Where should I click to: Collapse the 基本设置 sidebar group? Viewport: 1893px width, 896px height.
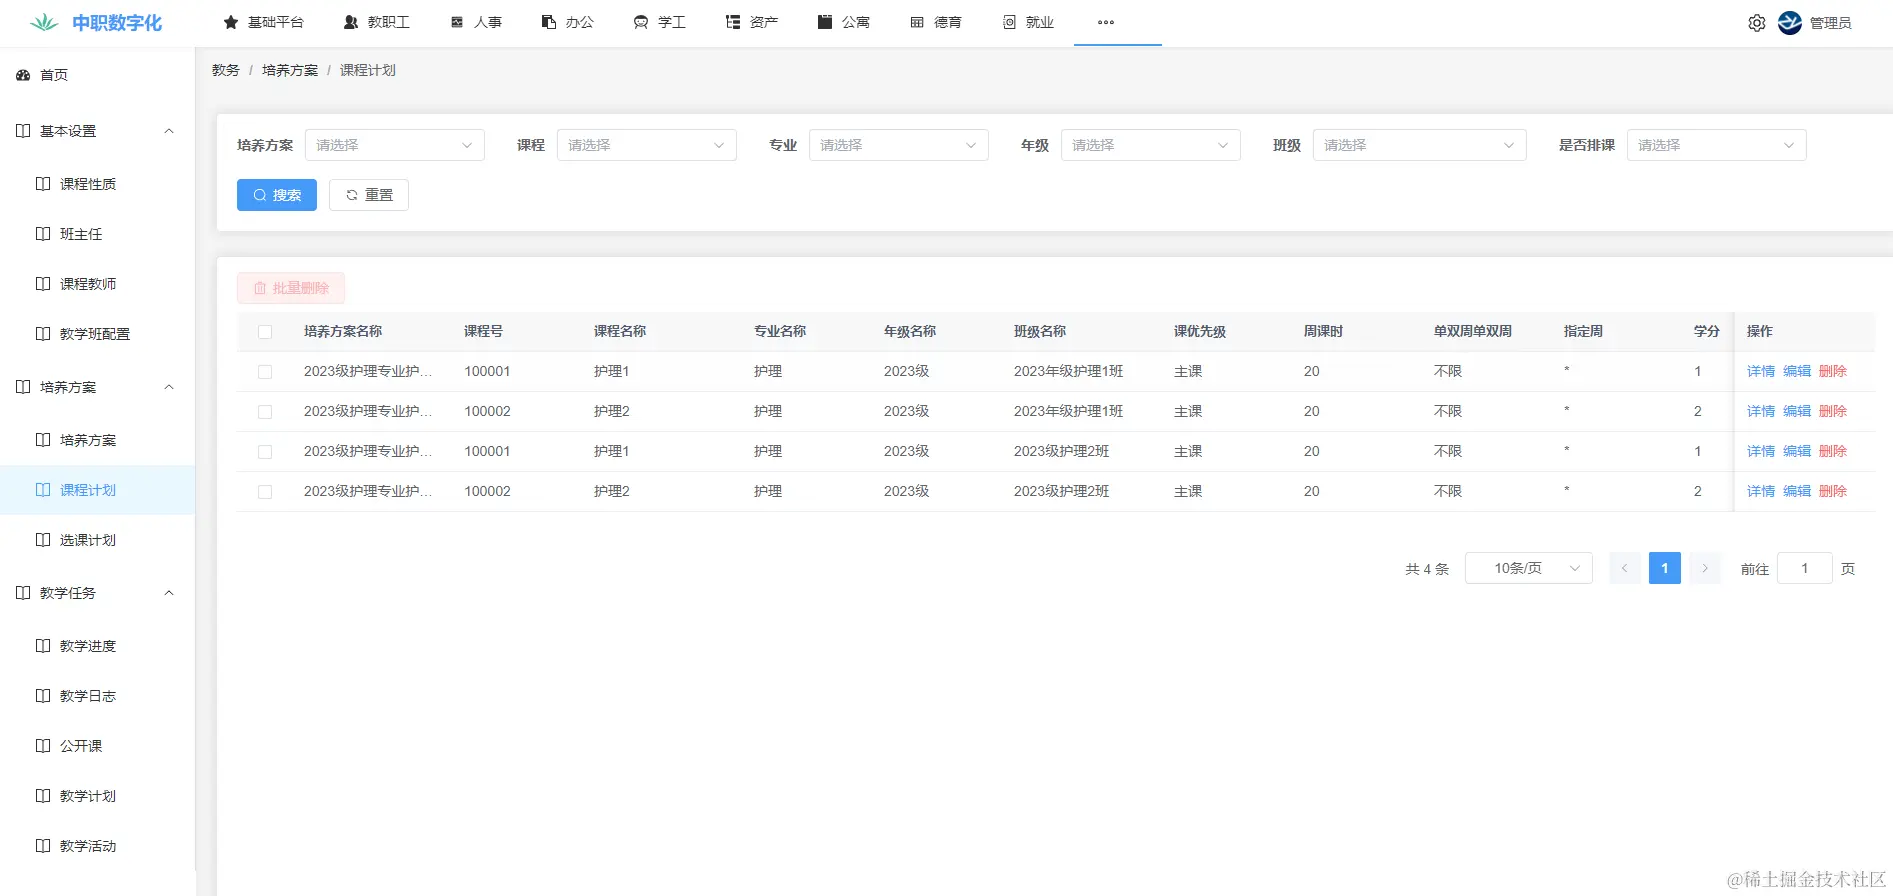point(97,131)
